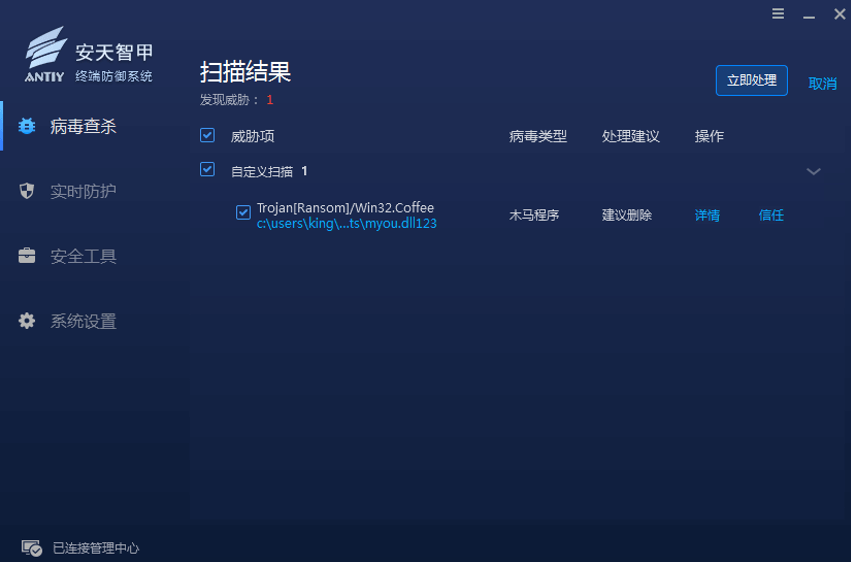Collapse the 自定义扫描 group with the chevron

pyautogui.click(x=813, y=171)
